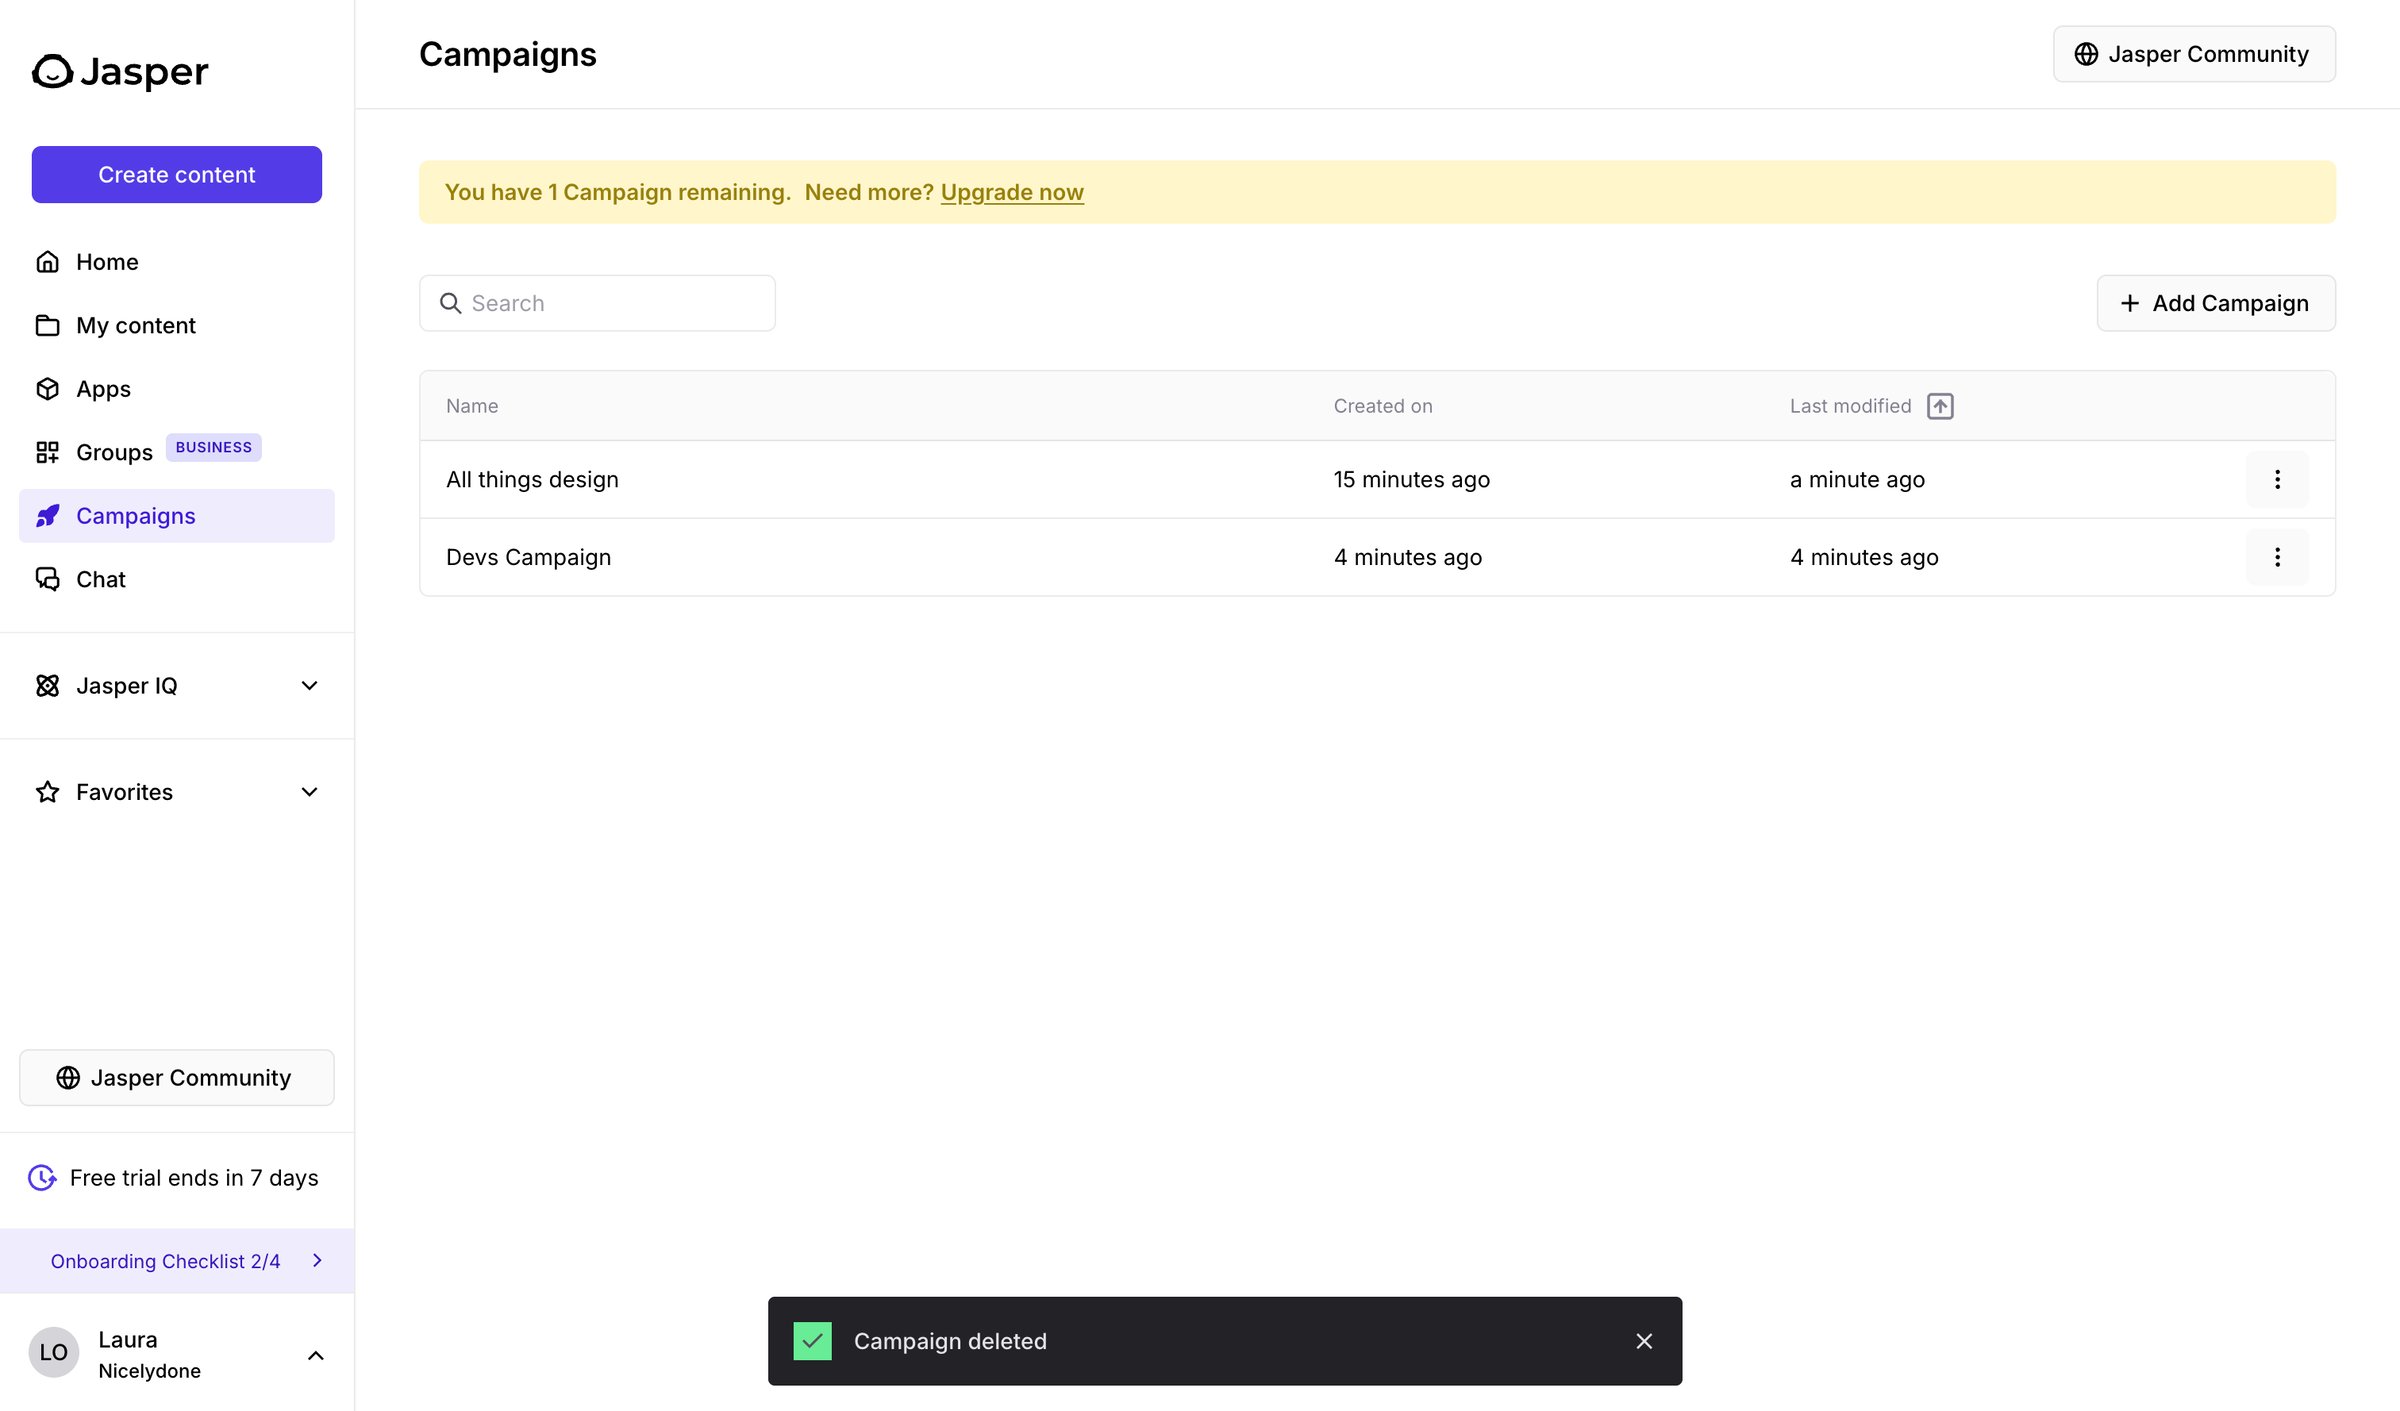Open Groups in sidebar
This screenshot has height=1411, width=2400.
point(177,452)
